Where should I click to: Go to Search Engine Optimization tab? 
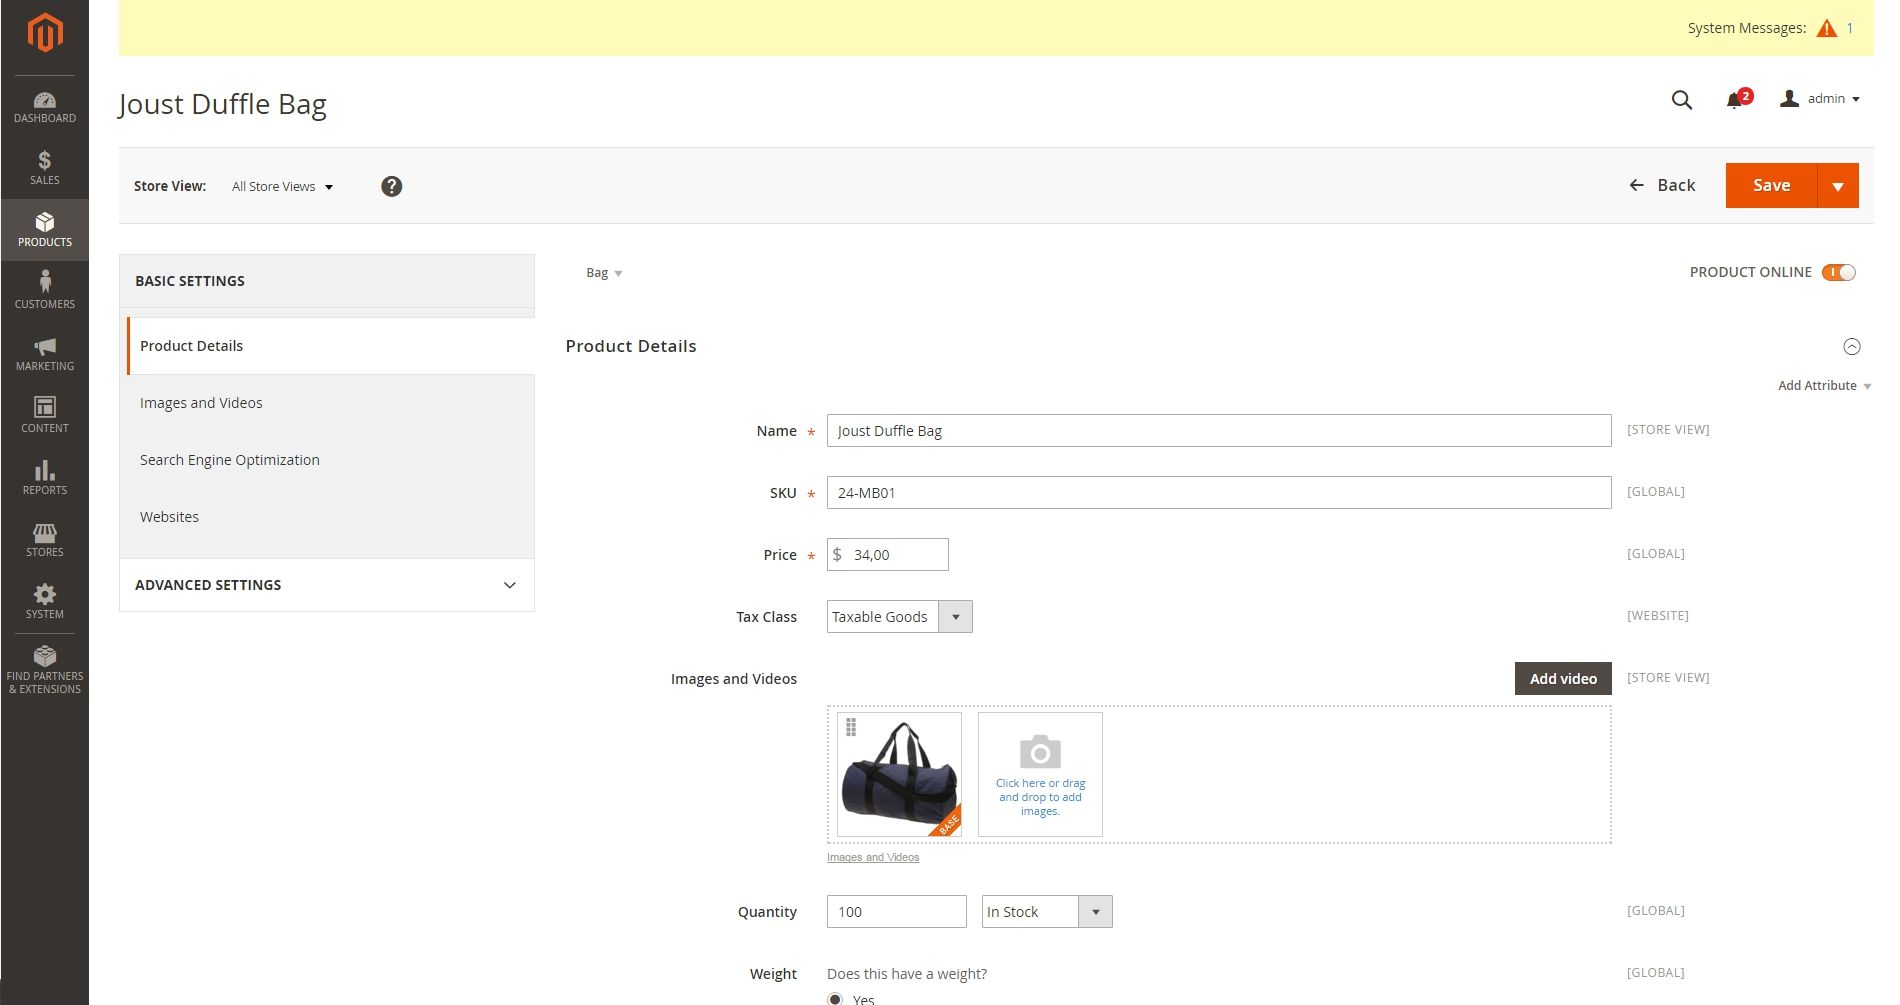pyautogui.click(x=230, y=460)
